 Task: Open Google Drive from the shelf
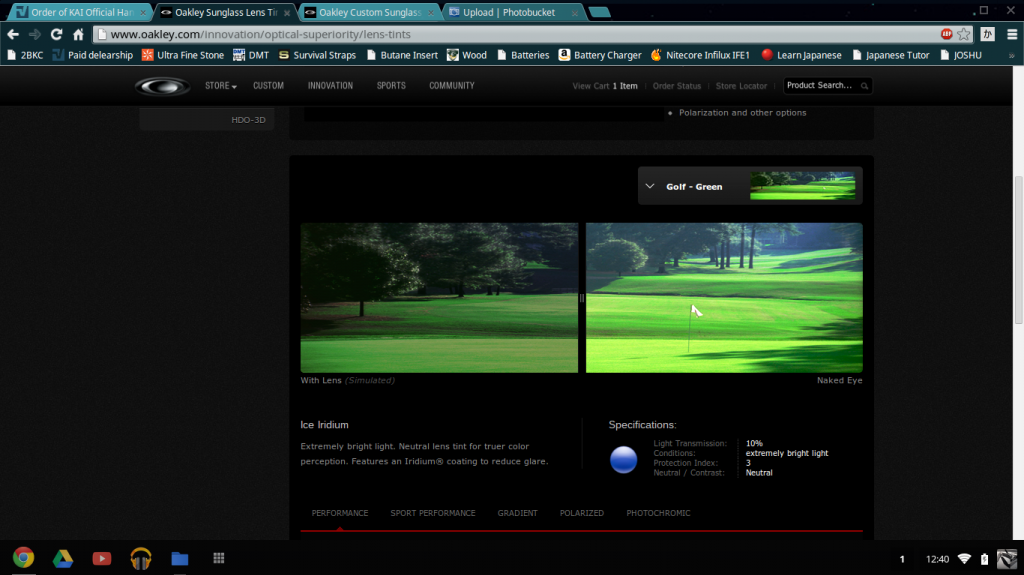[63, 558]
